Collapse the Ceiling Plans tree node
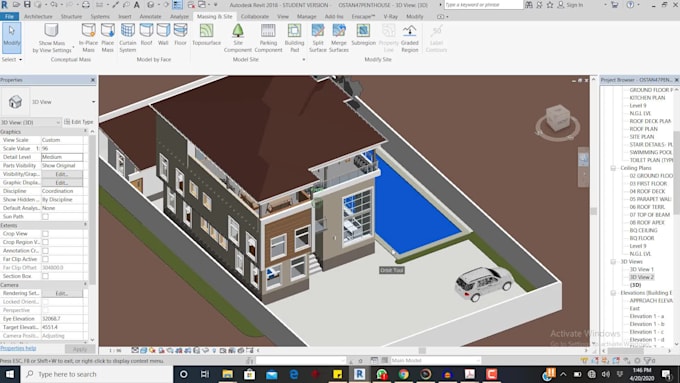The width and height of the screenshot is (680, 383). tap(613, 168)
